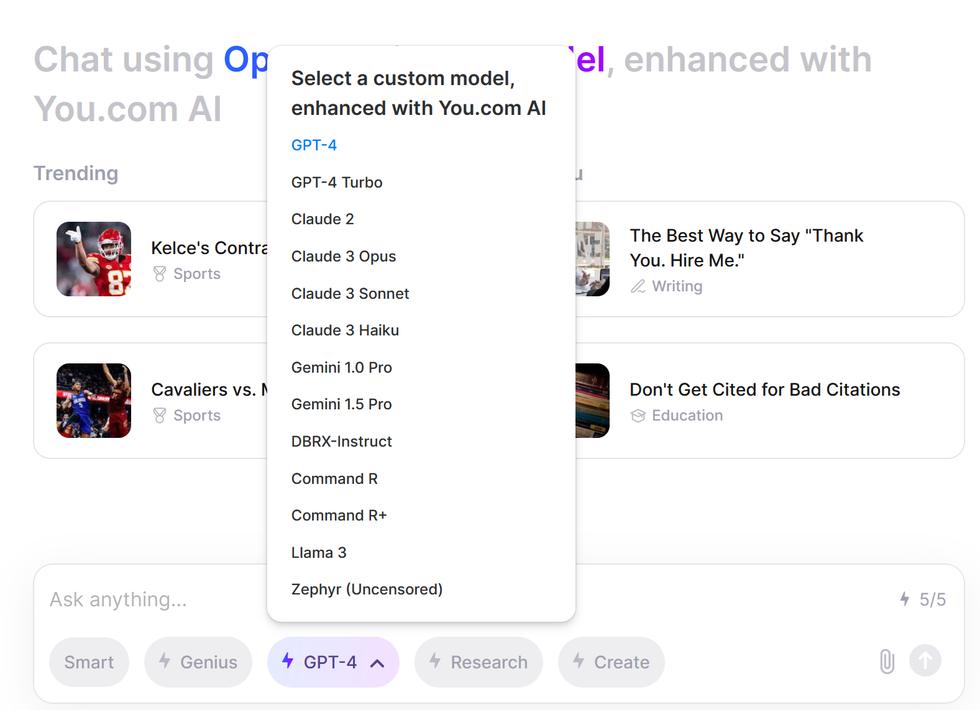Open Kelce's Contract trending thumbnail
Viewport: 980px width, 710px height.
pos(94,259)
